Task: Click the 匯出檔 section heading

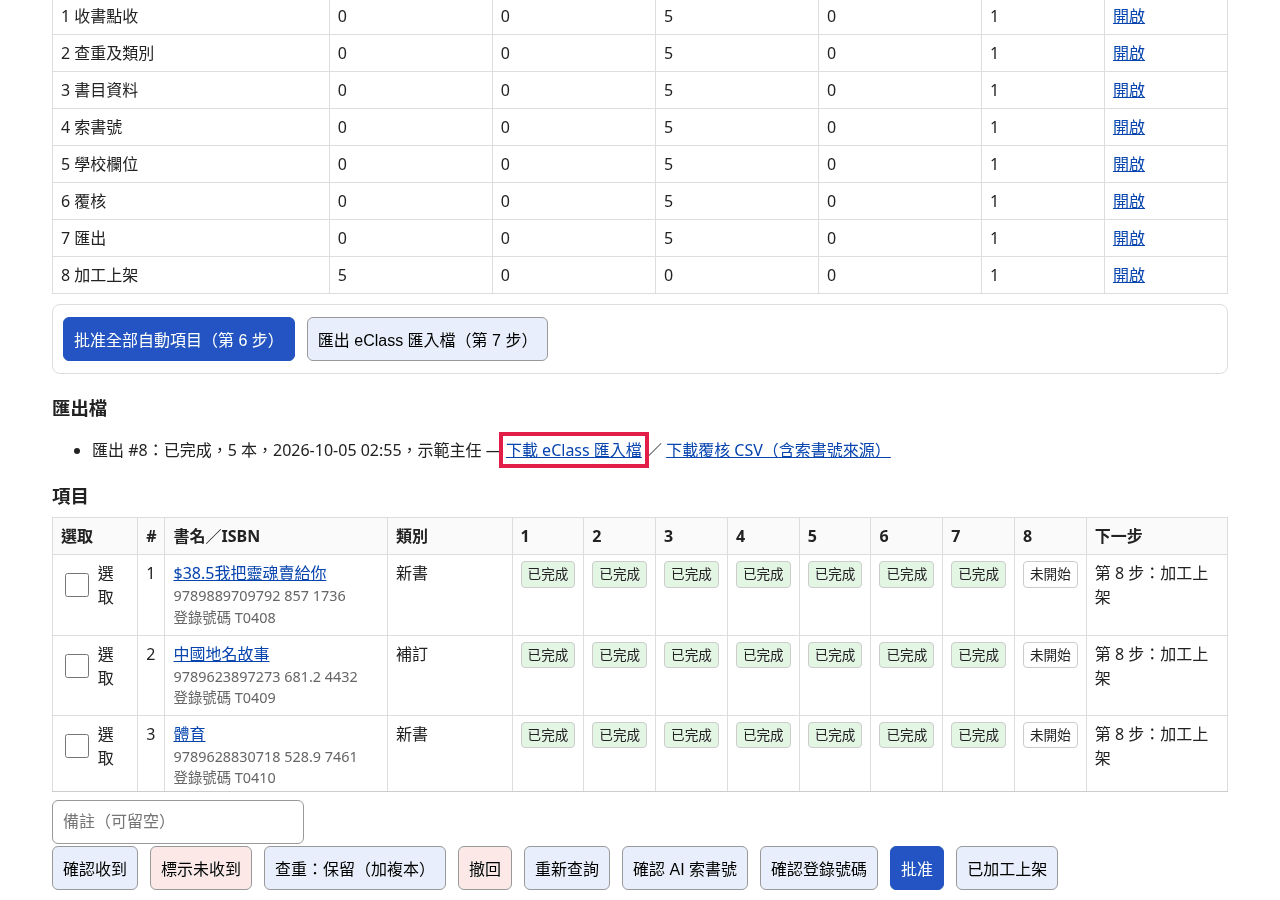Action: click(x=80, y=408)
